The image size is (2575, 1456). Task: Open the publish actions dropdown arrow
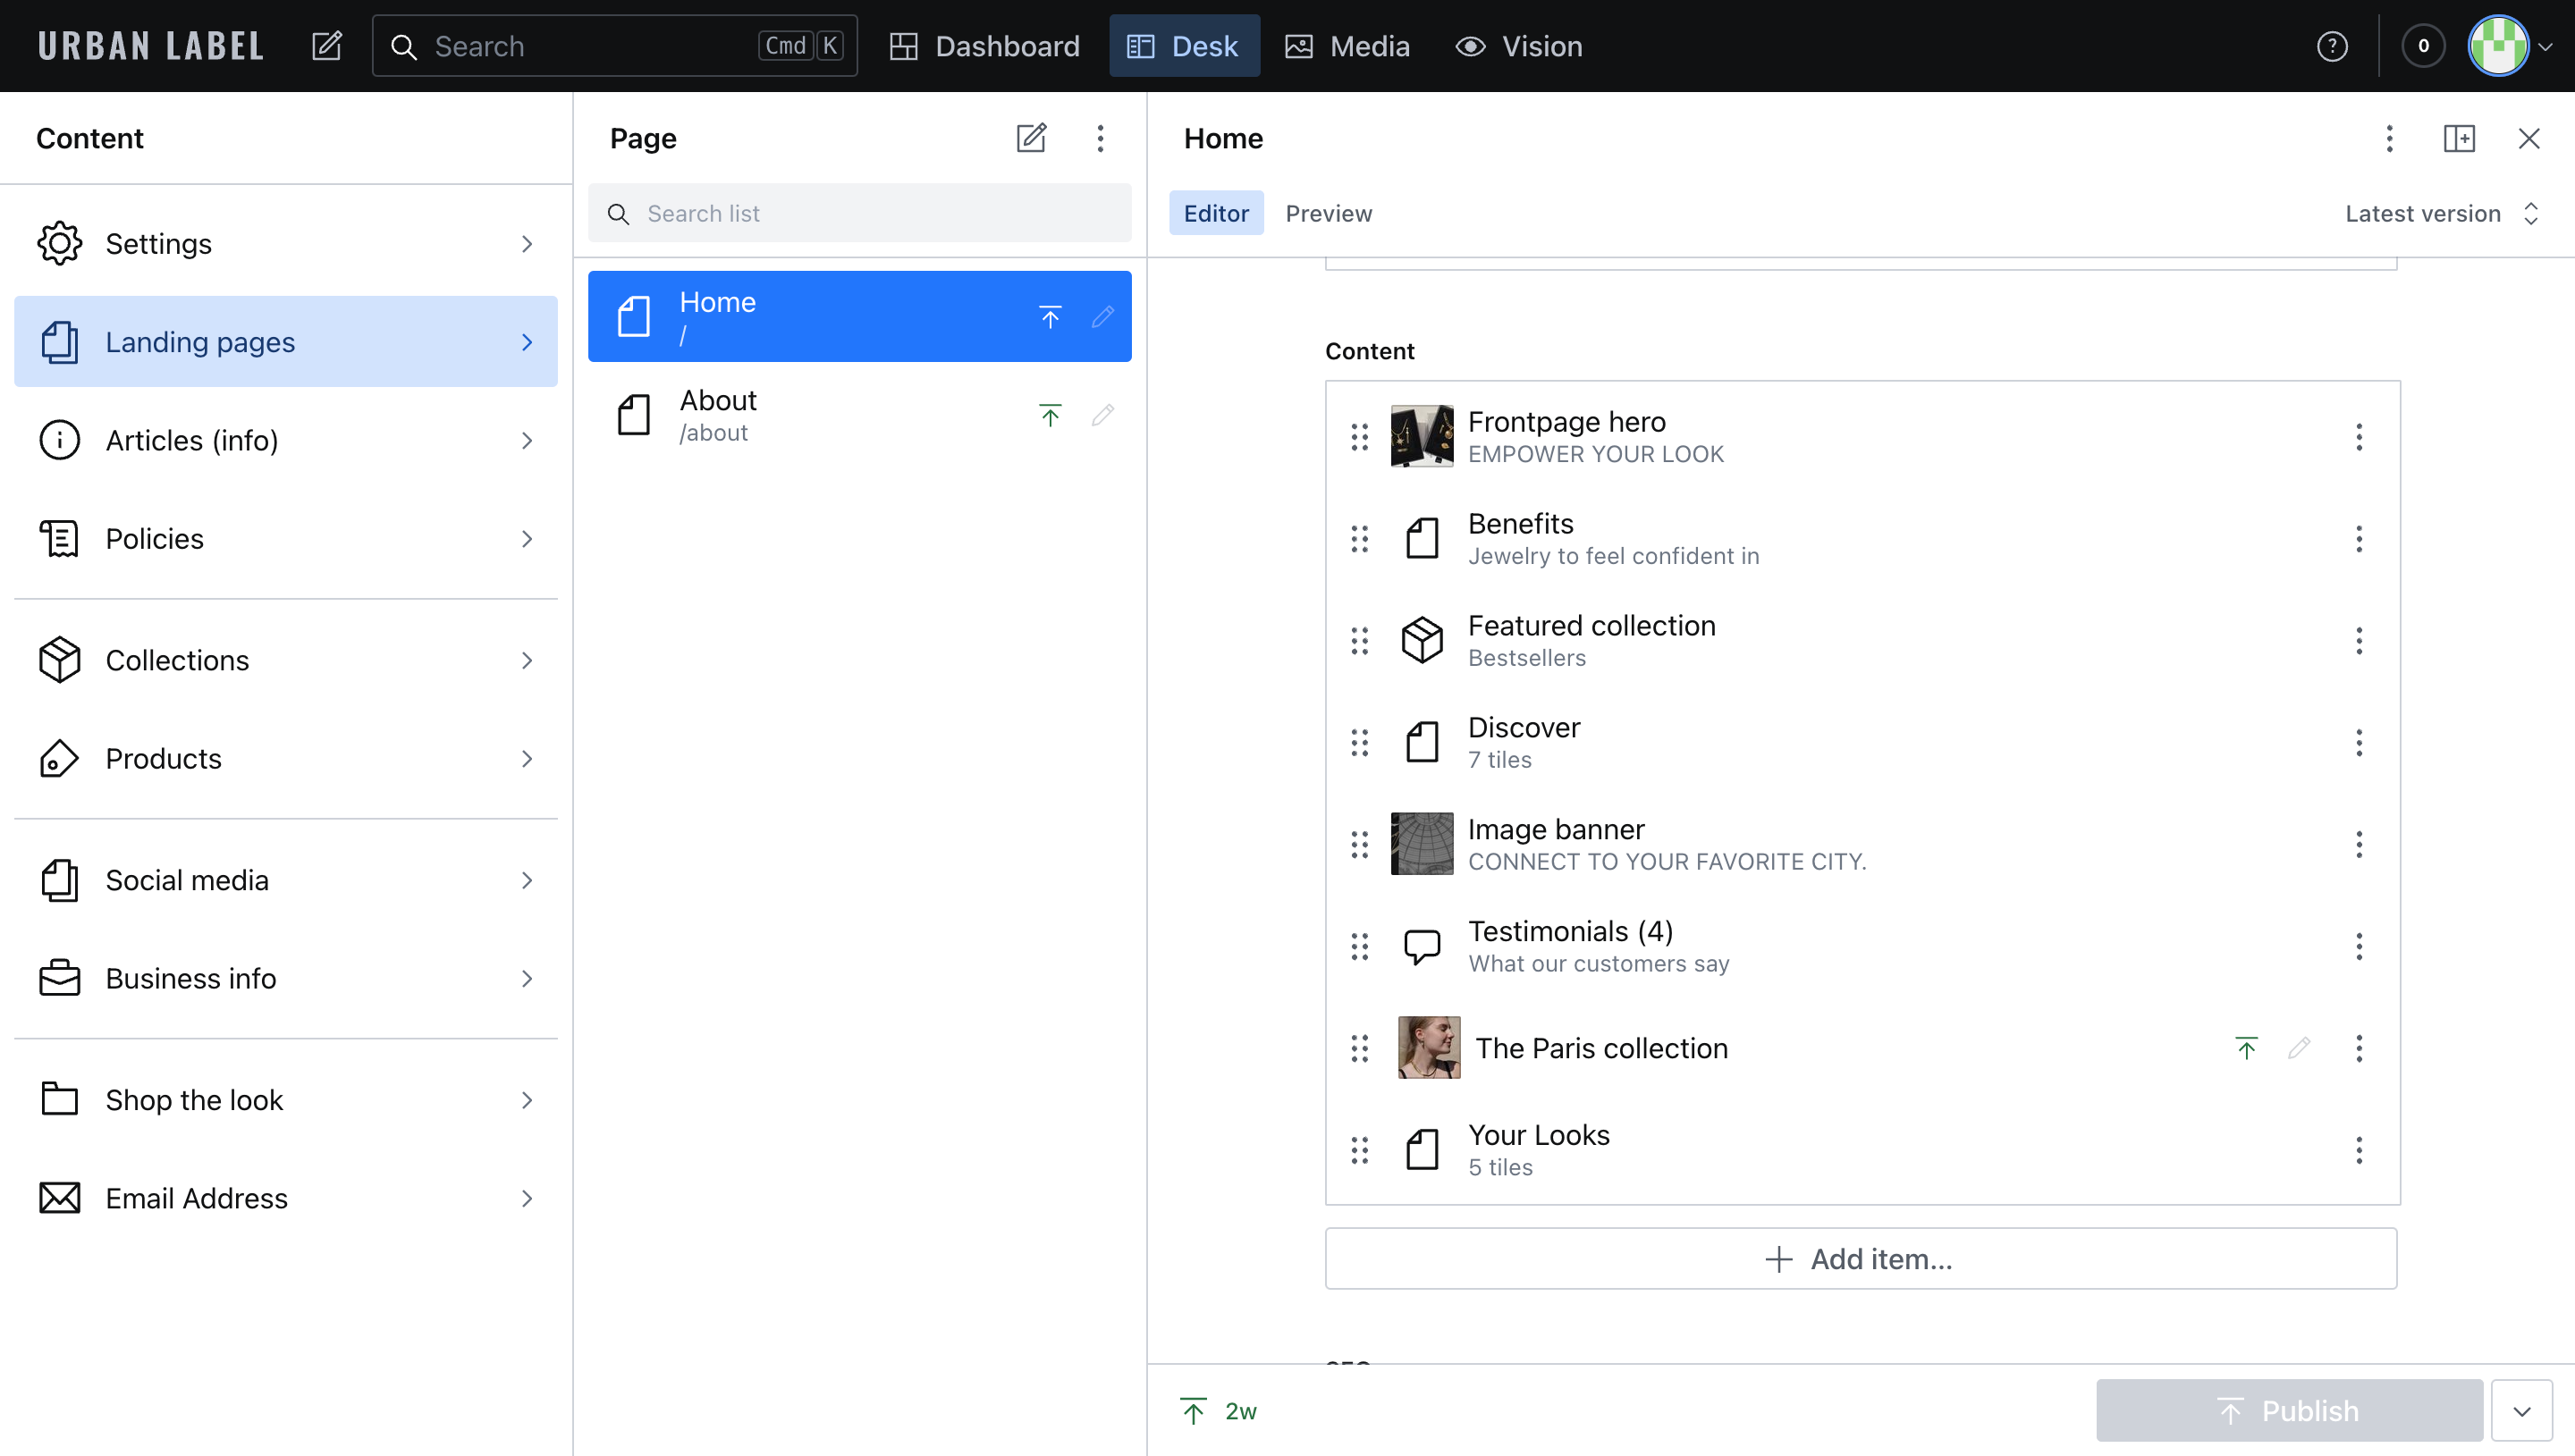(2521, 1410)
